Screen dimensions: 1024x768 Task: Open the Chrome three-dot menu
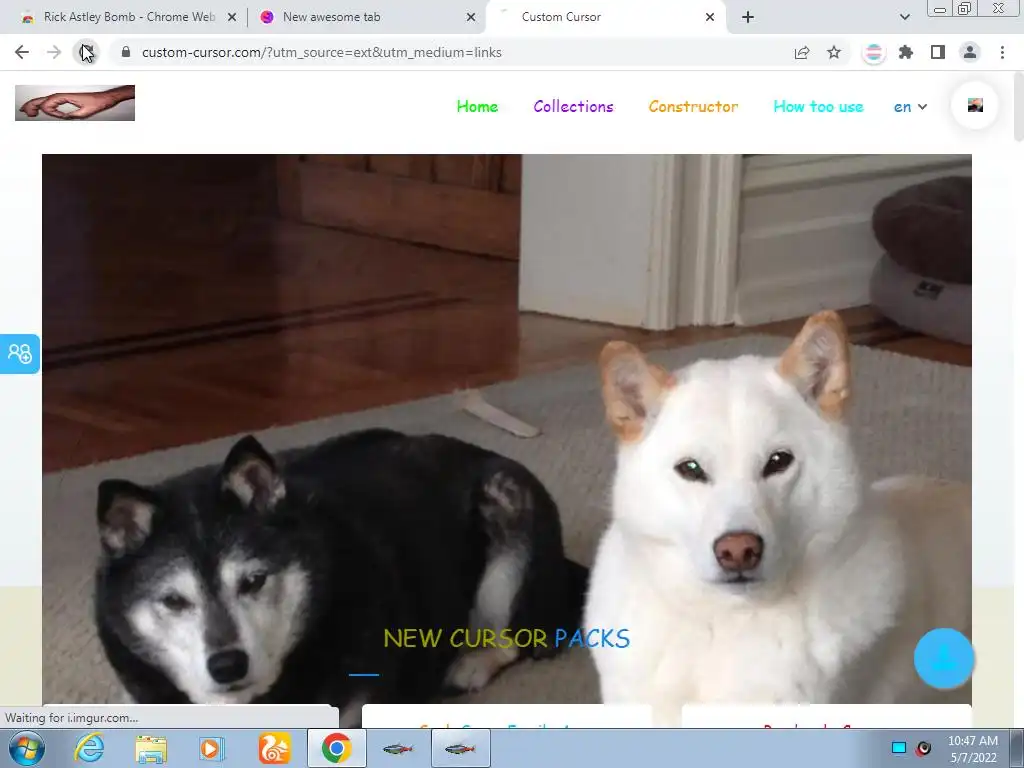[1002, 52]
